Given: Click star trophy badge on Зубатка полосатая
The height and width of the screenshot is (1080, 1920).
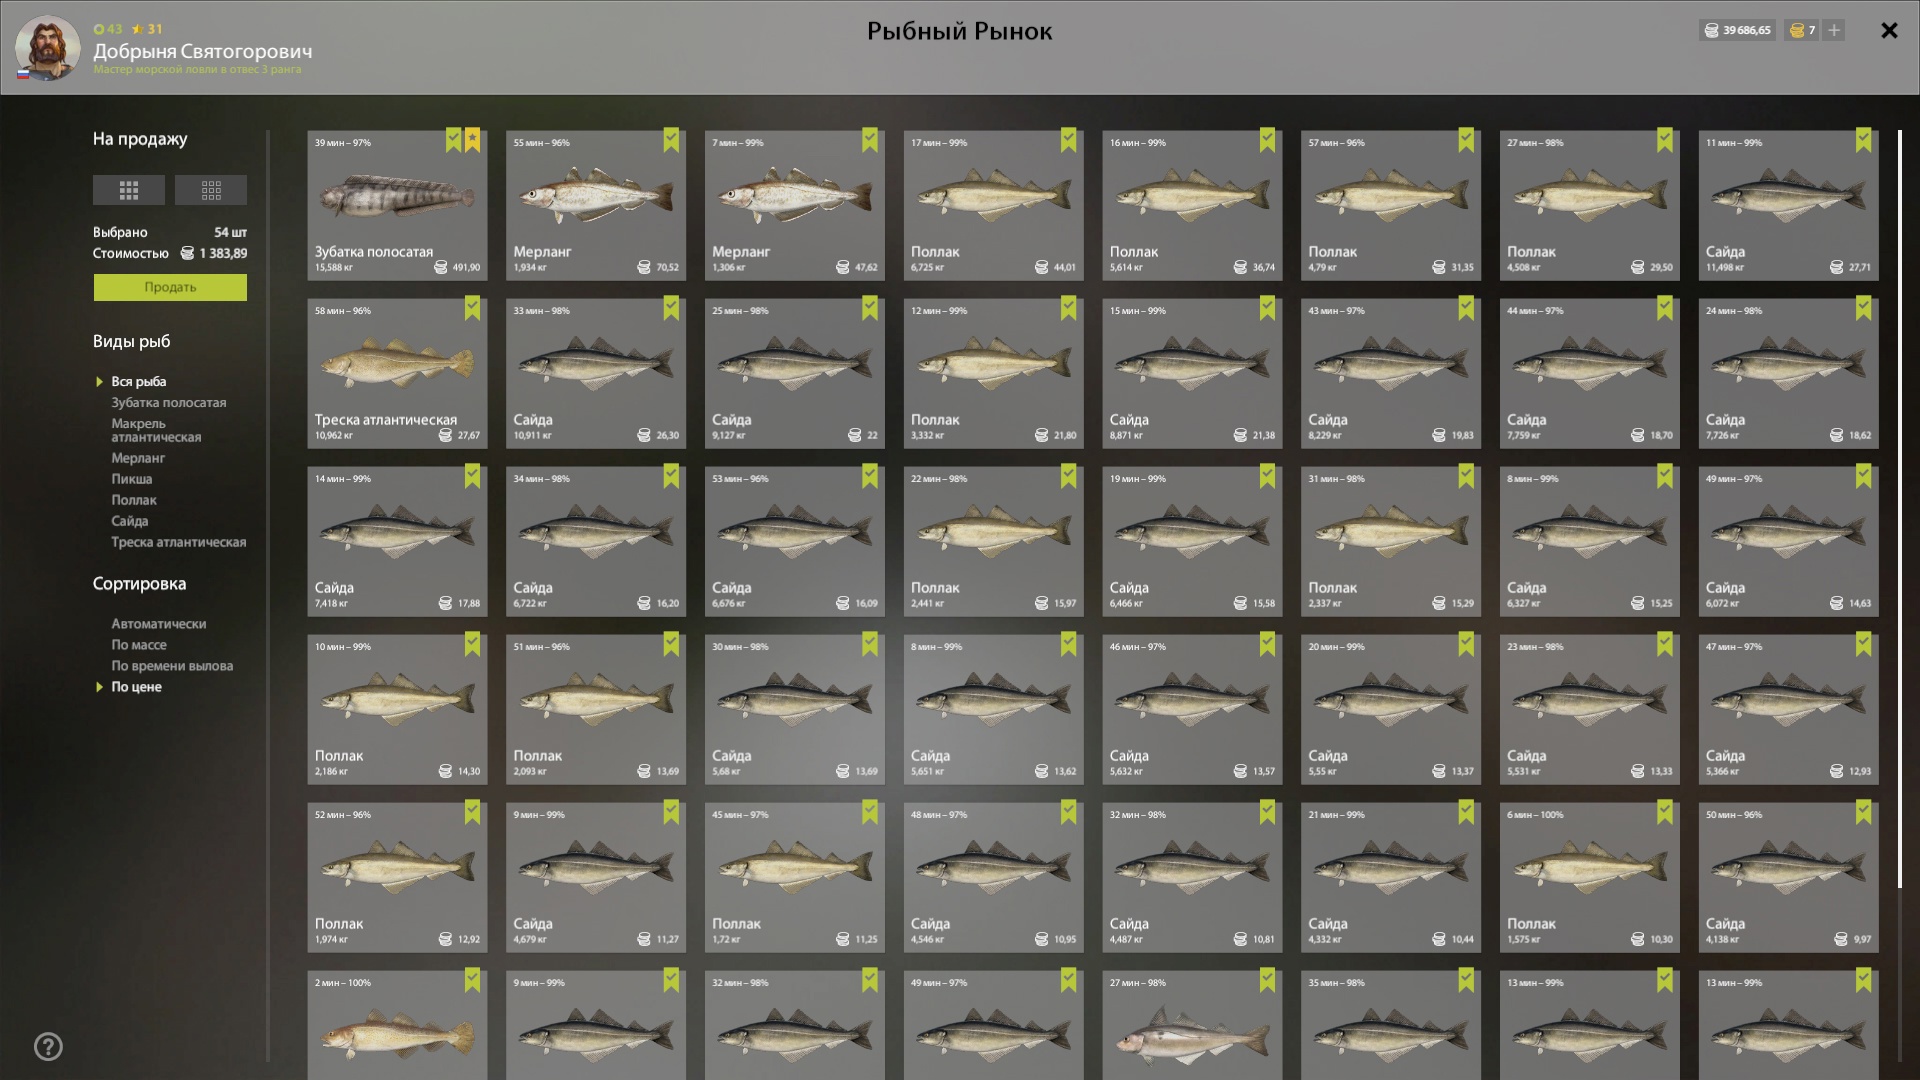Looking at the screenshot, I should pyautogui.click(x=472, y=140).
